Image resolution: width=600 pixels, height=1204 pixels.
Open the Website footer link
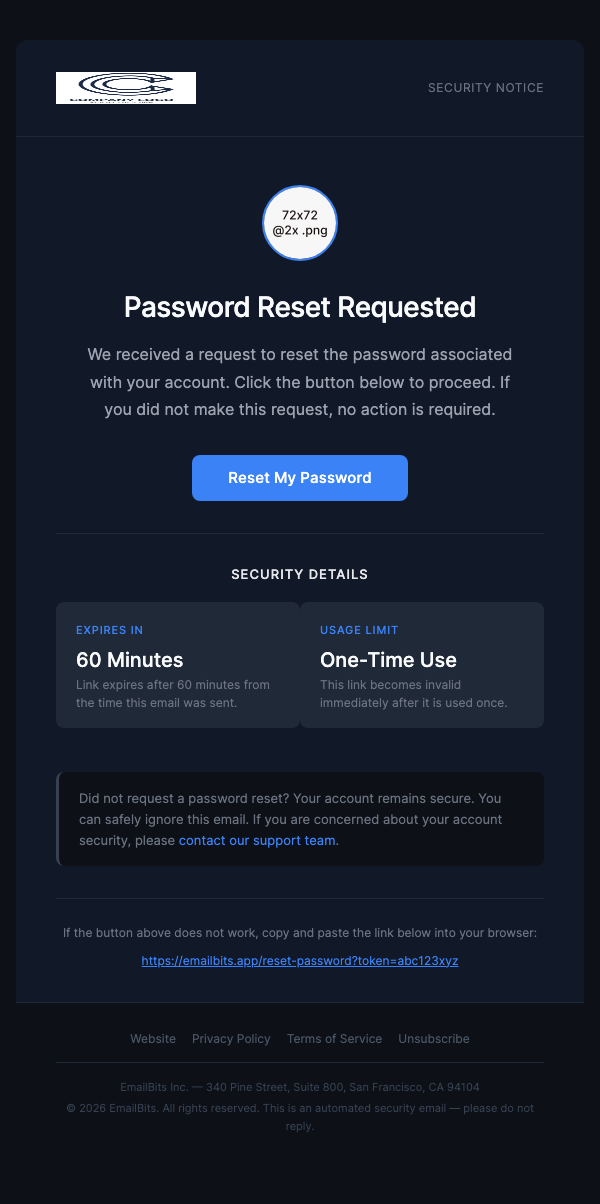(152, 1039)
